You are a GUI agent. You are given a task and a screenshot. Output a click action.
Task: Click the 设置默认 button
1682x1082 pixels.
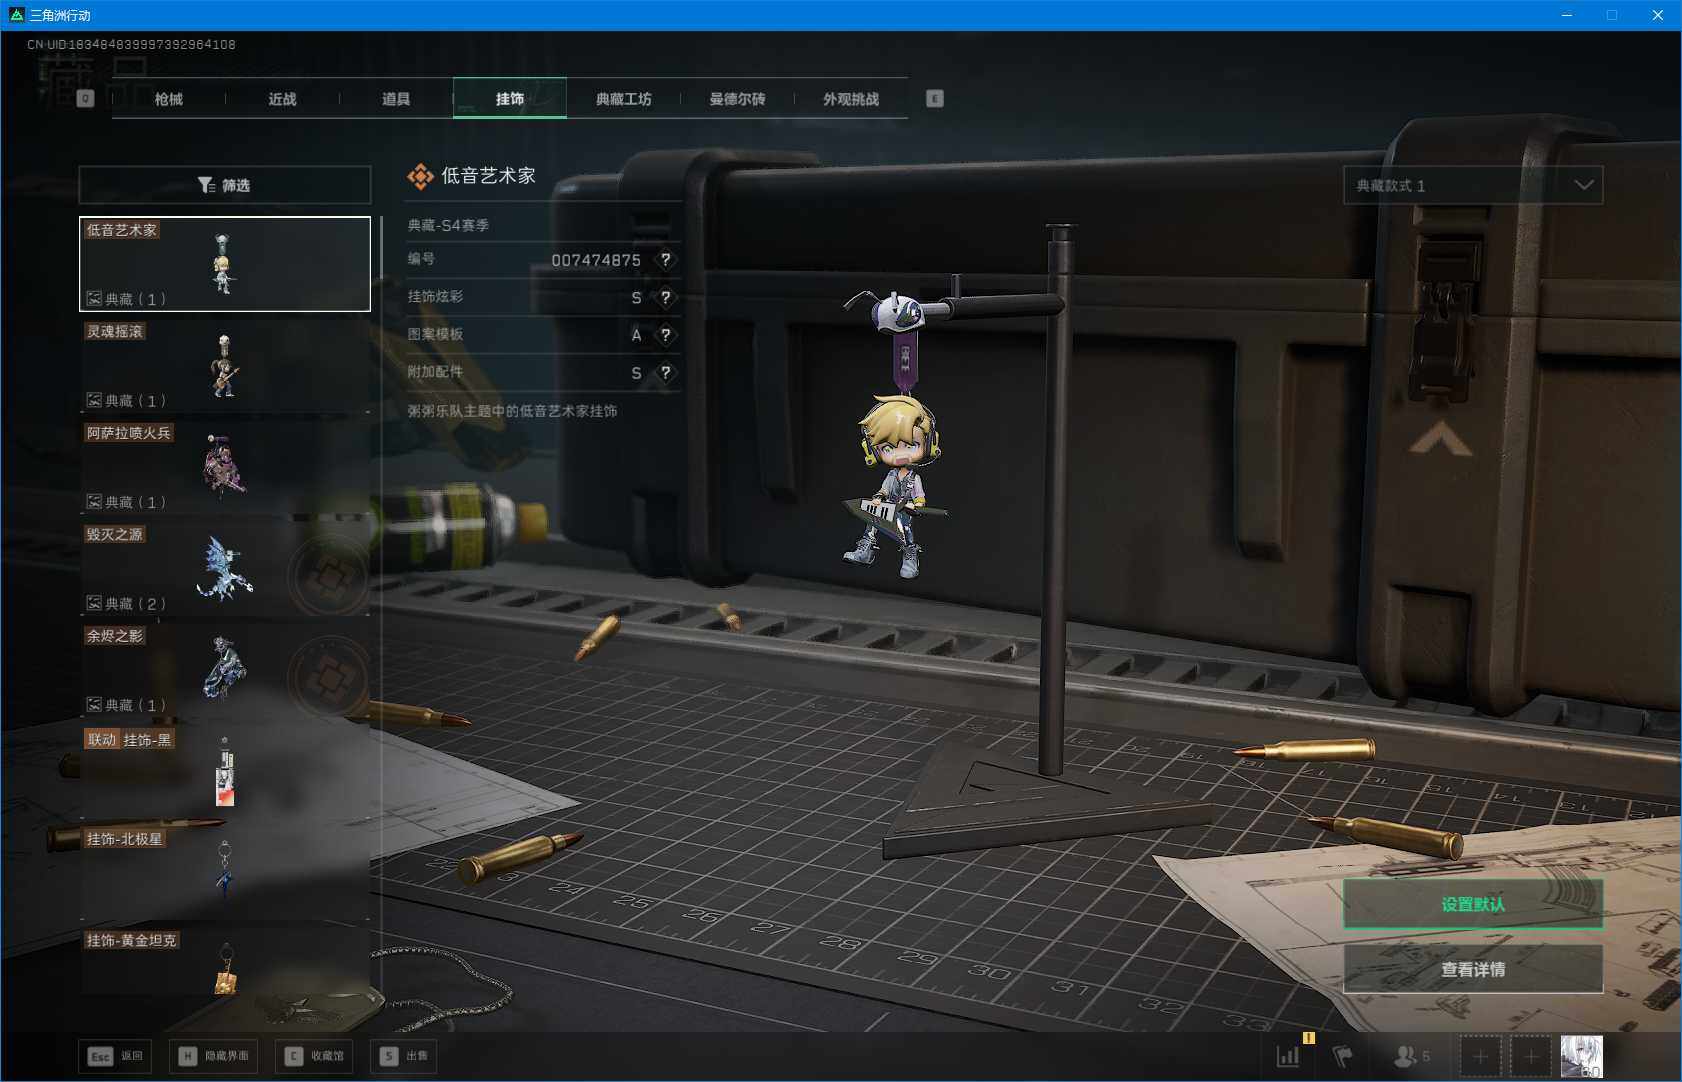(1473, 904)
